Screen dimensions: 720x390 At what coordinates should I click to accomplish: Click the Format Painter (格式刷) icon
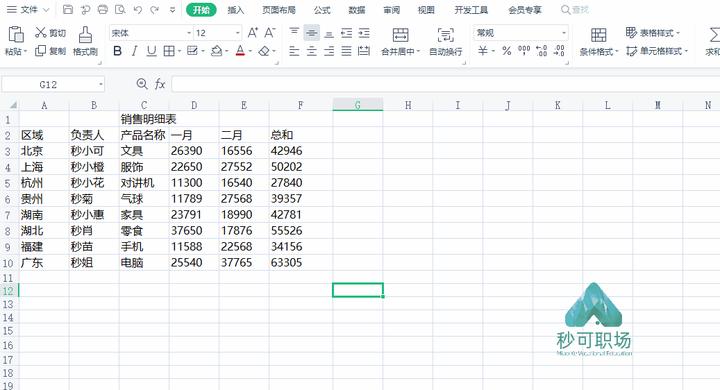click(85, 35)
